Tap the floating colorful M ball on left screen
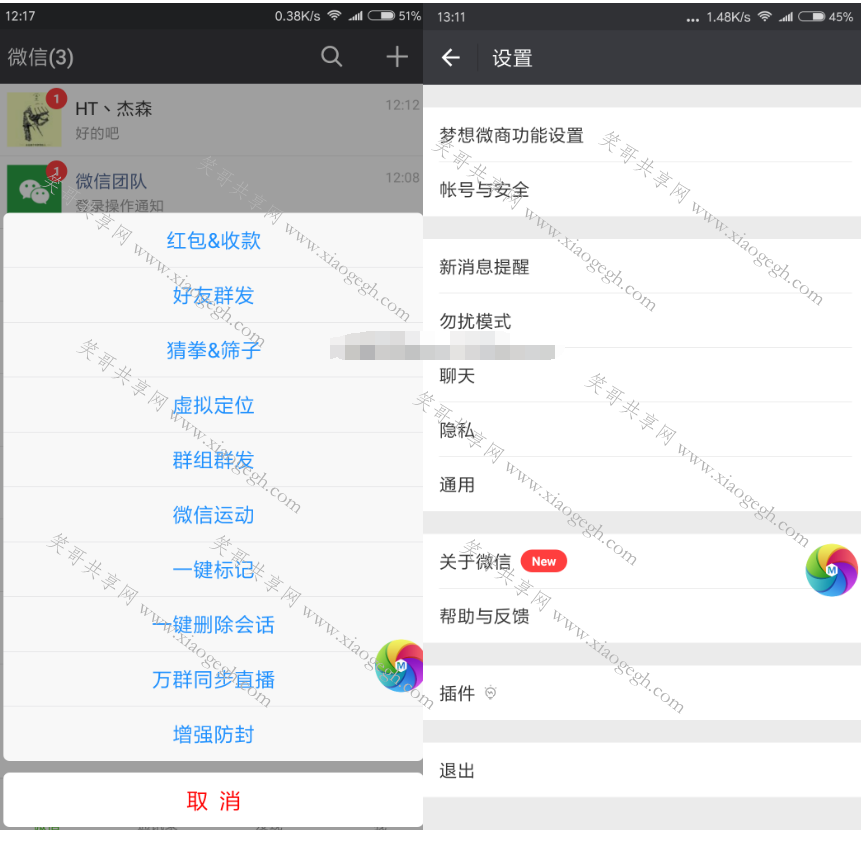Viewport: 861px width, 841px height. coord(399,665)
